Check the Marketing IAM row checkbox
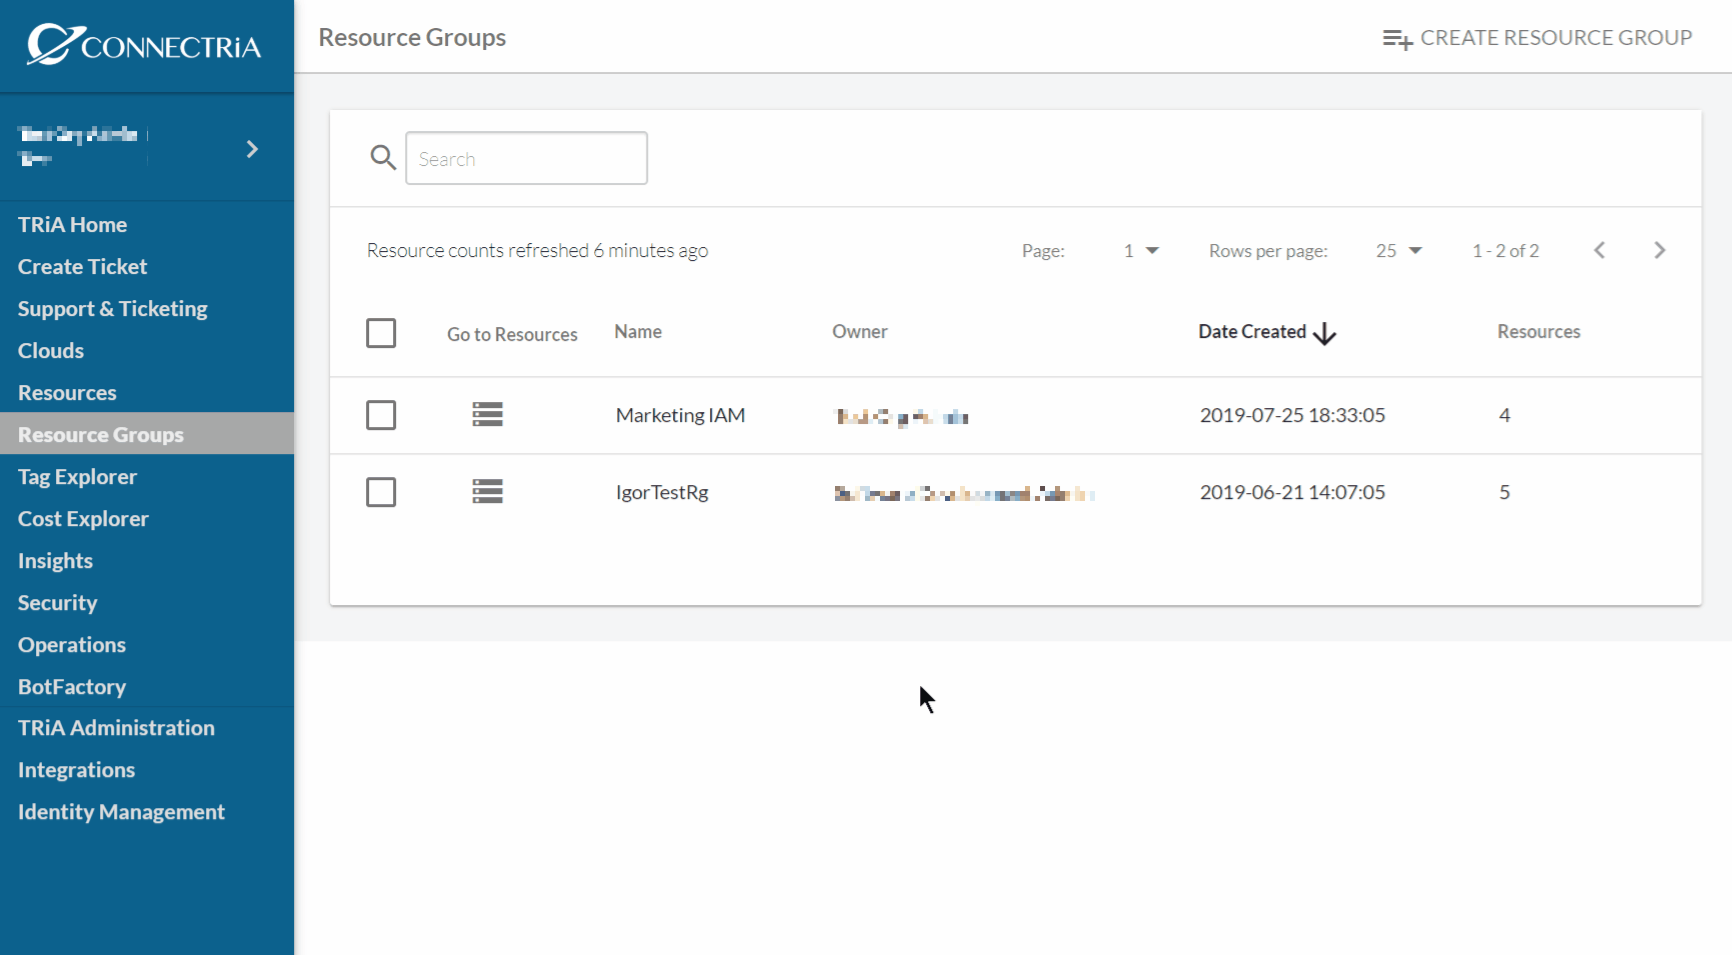Viewport: 1732px width, 955px height. point(381,415)
